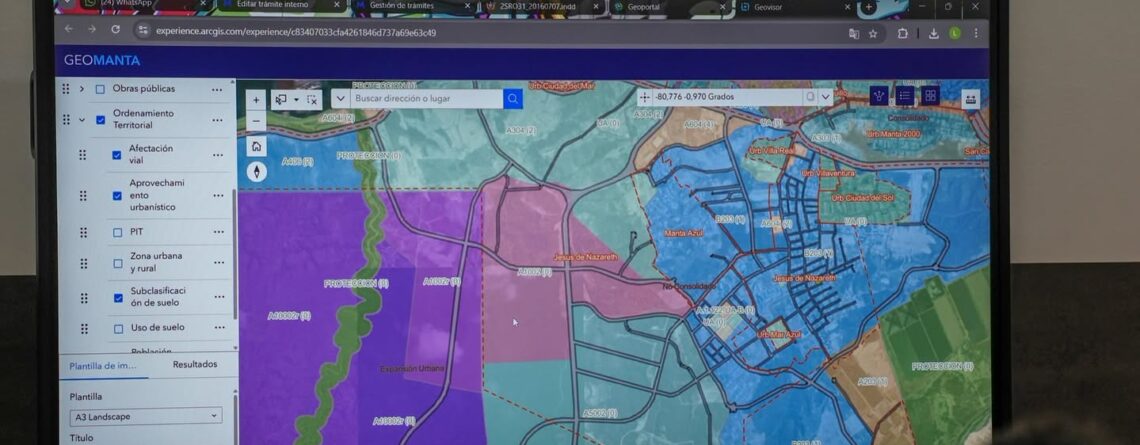The width and height of the screenshot is (1140, 445).
Task: Switch to the Resultados tab
Action: coord(194,365)
